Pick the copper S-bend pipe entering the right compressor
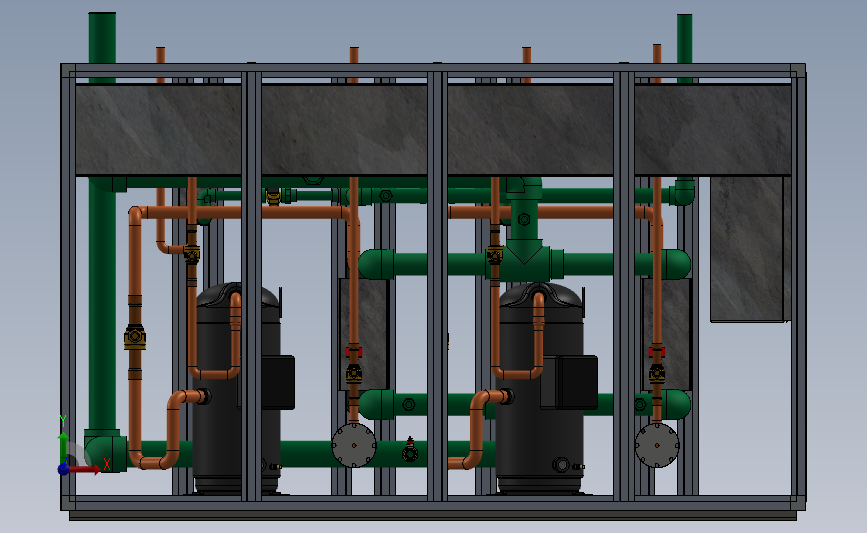This screenshot has width=867, height=533. pos(478,429)
